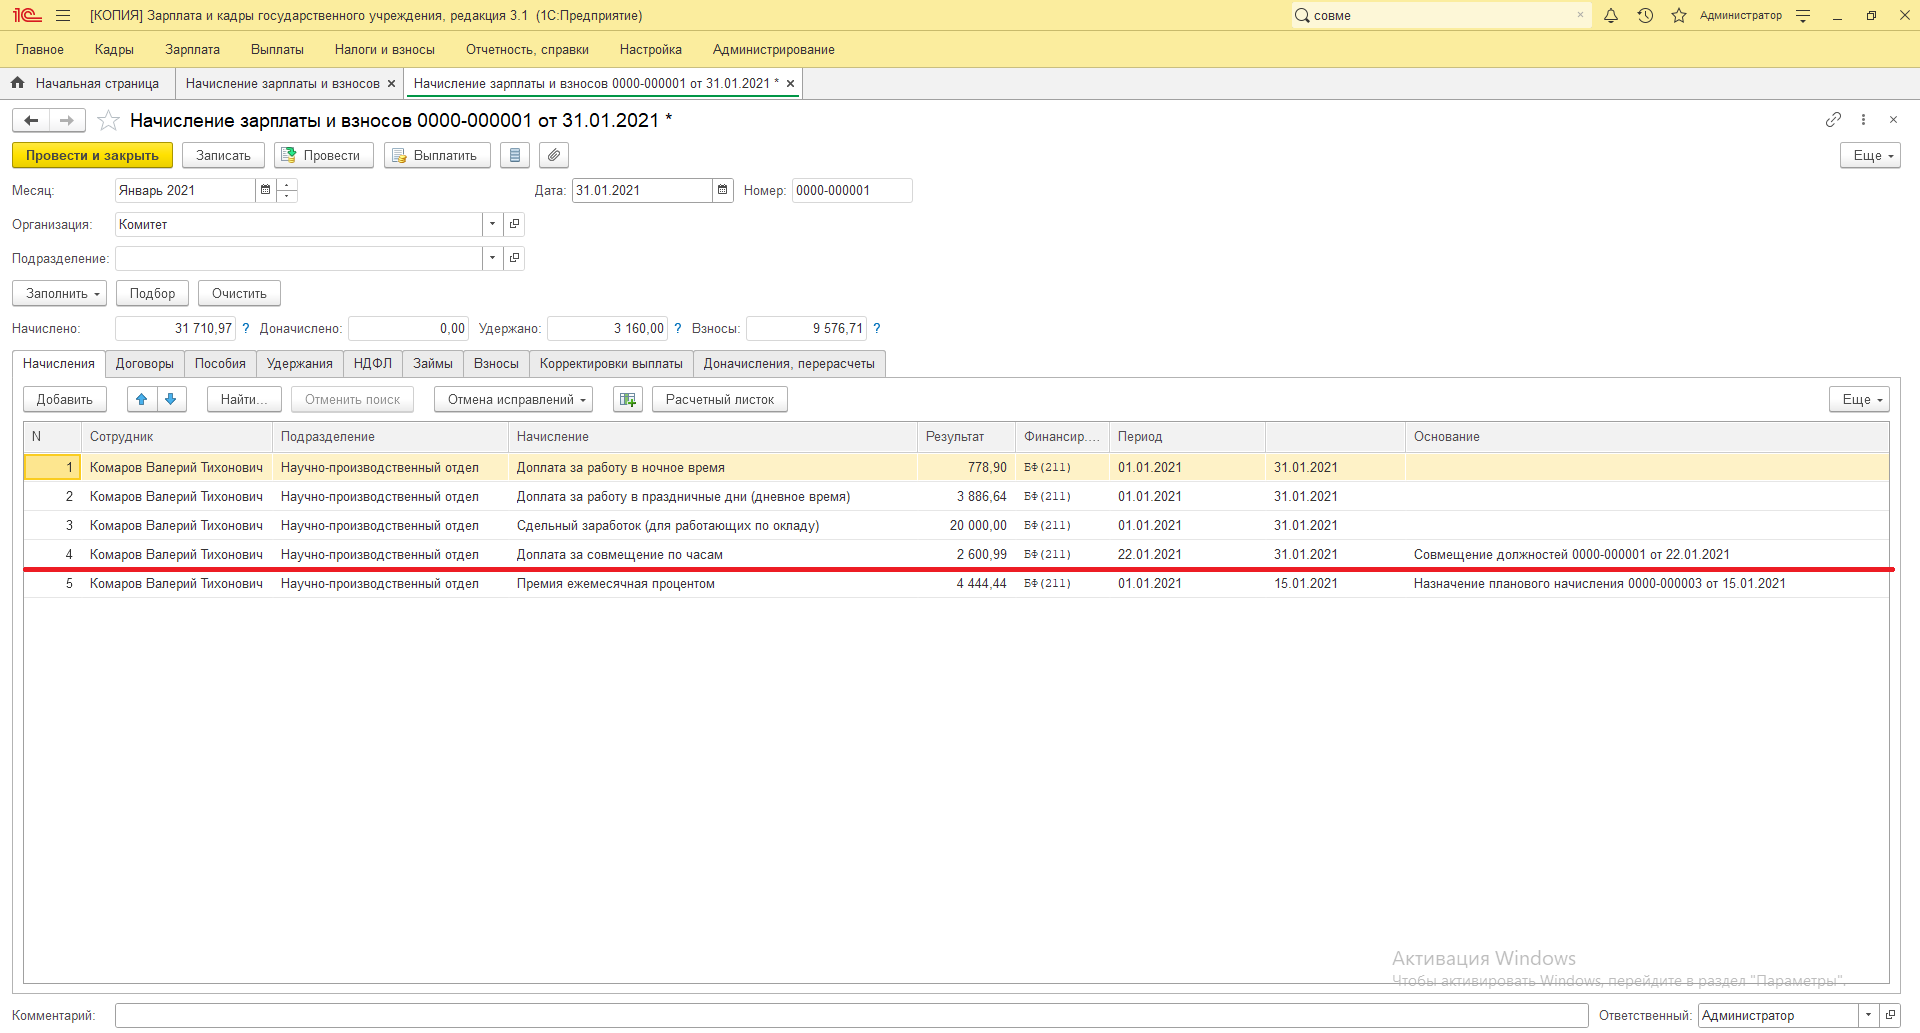Screen dimensions: 1920x1033
Task: Close the list tab Начисление зарплаты и взносов
Action: click(x=391, y=83)
